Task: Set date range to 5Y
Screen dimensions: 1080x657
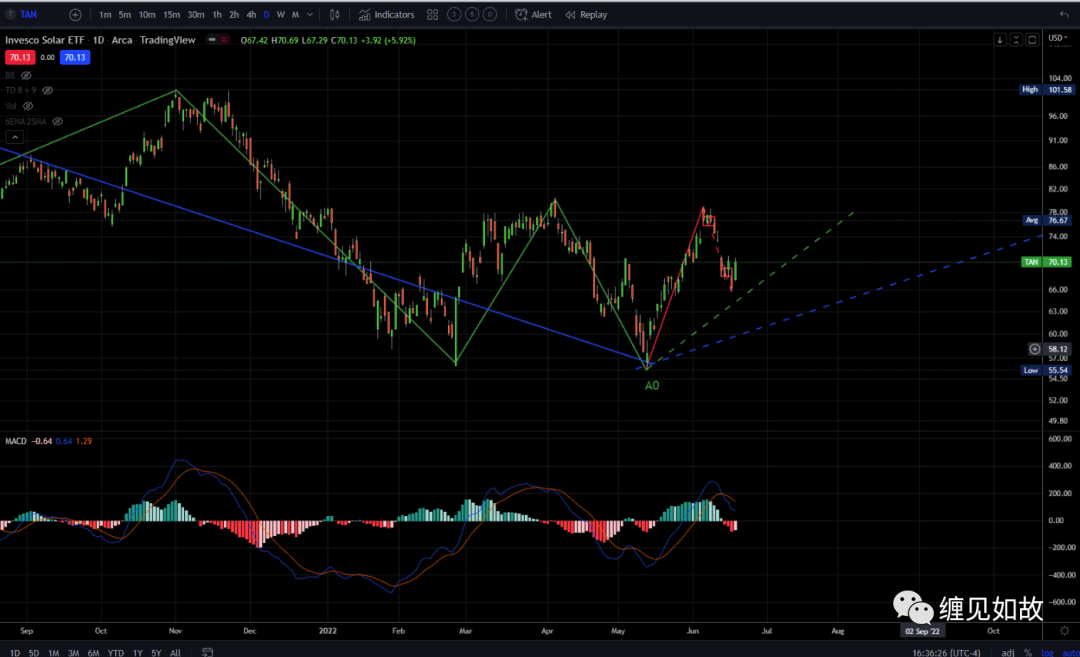Action: pos(156,652)
